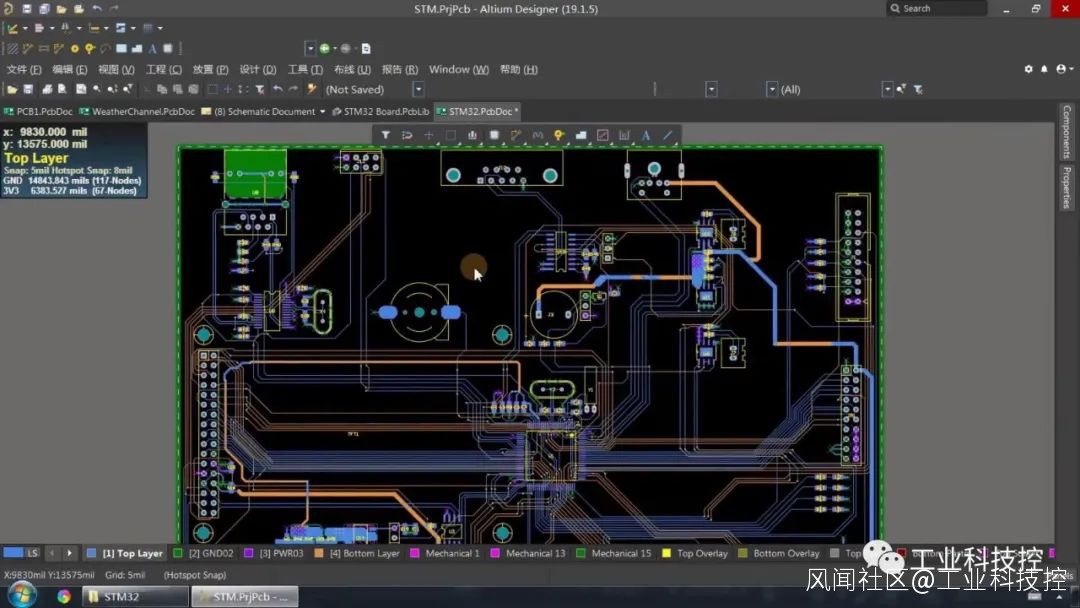Open the Properties side panel
1080x608 pixels.
coord(1067,188)
